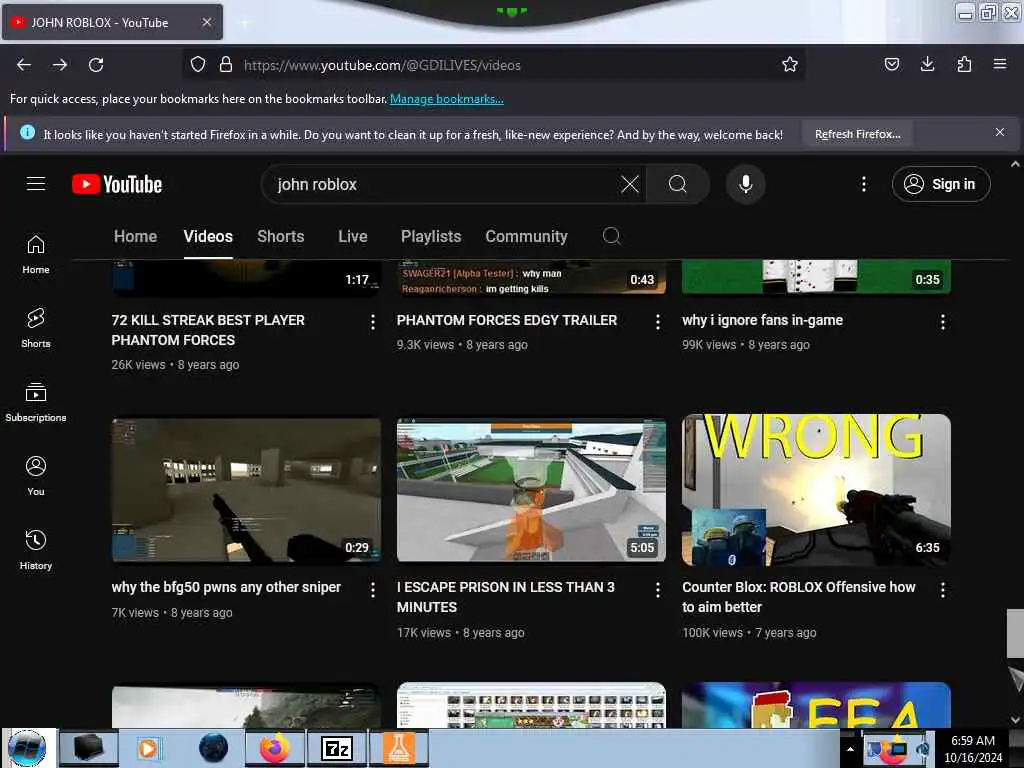Open the taskbar clock showing 6:59 AM
This screenshot has height=768, width=1024.
pyautogui.click(x=972, y=749)
